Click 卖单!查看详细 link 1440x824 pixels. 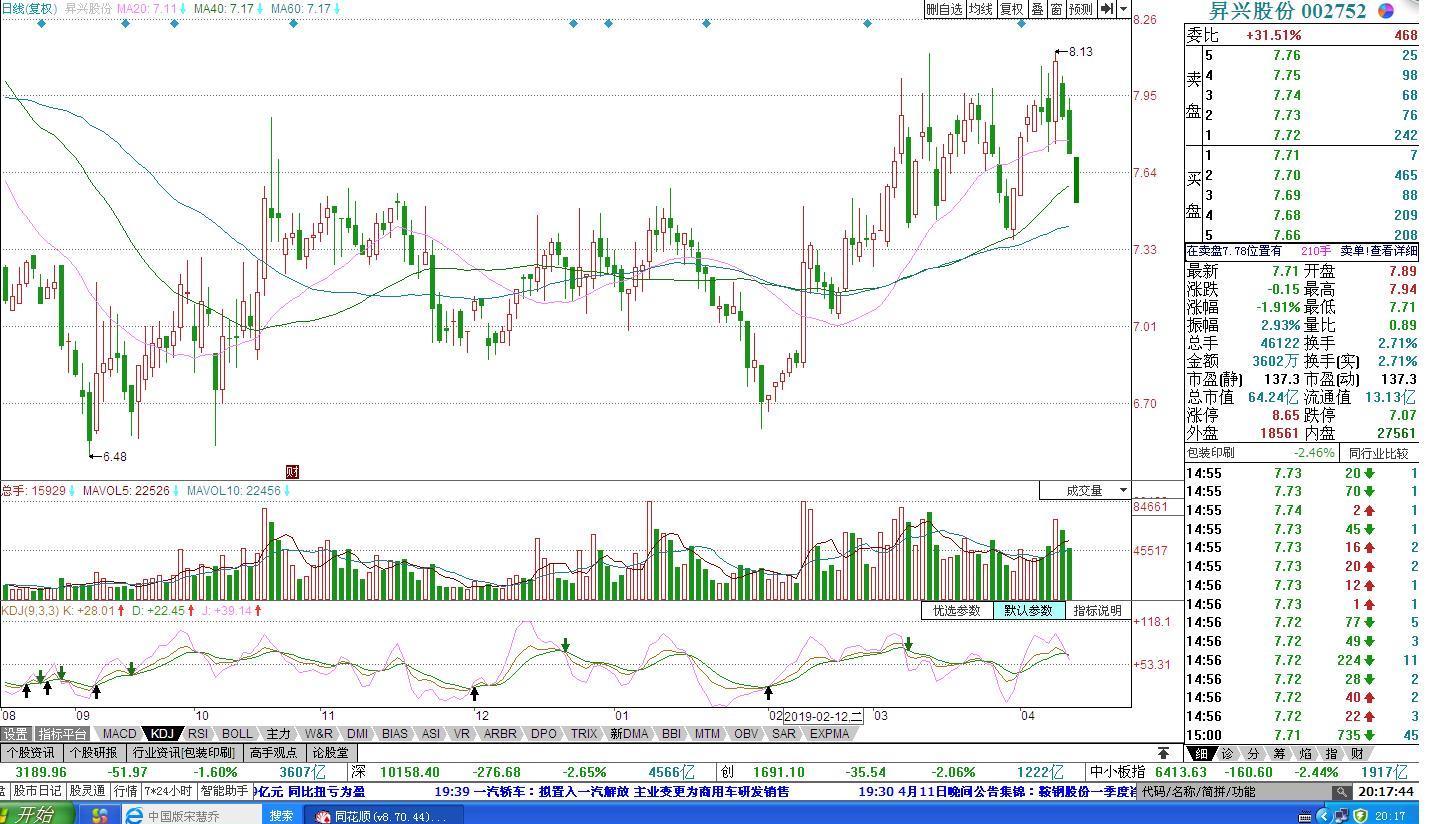coord(1380,251)
